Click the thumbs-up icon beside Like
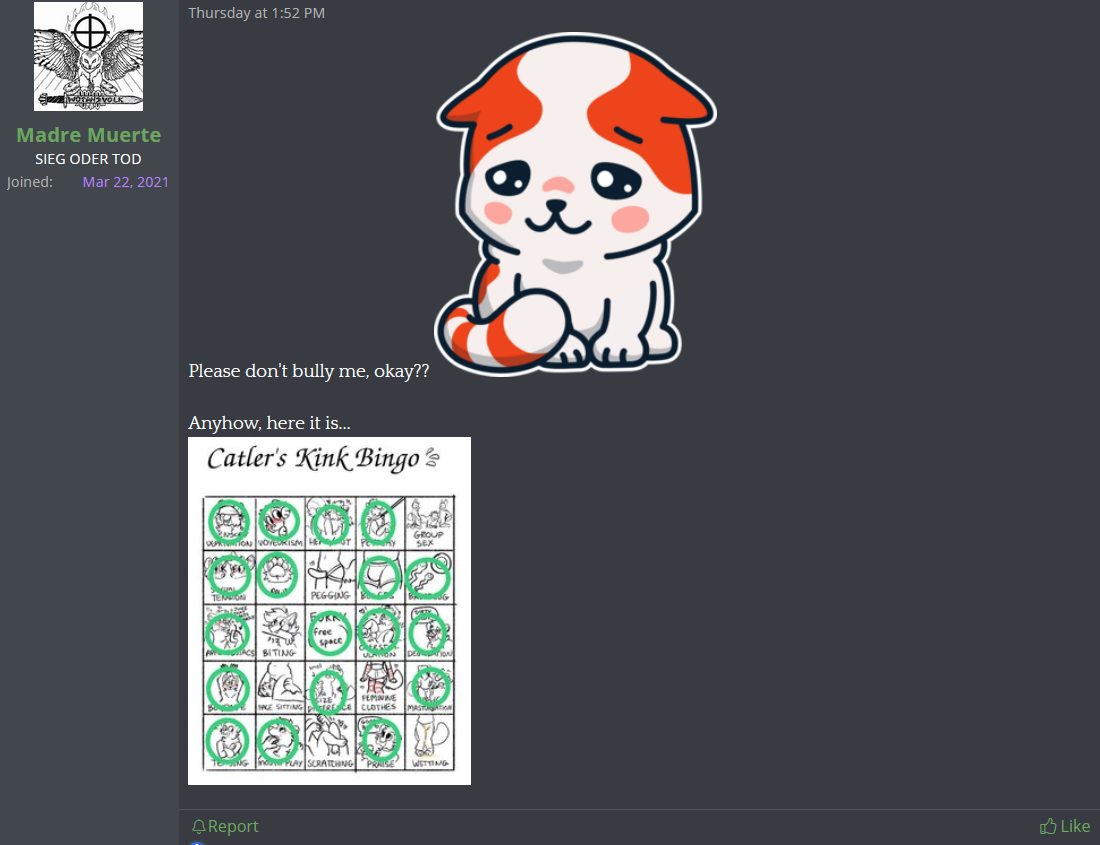Image resolution: width=1100 pixels, height=845 pixels. (1048, 826)
